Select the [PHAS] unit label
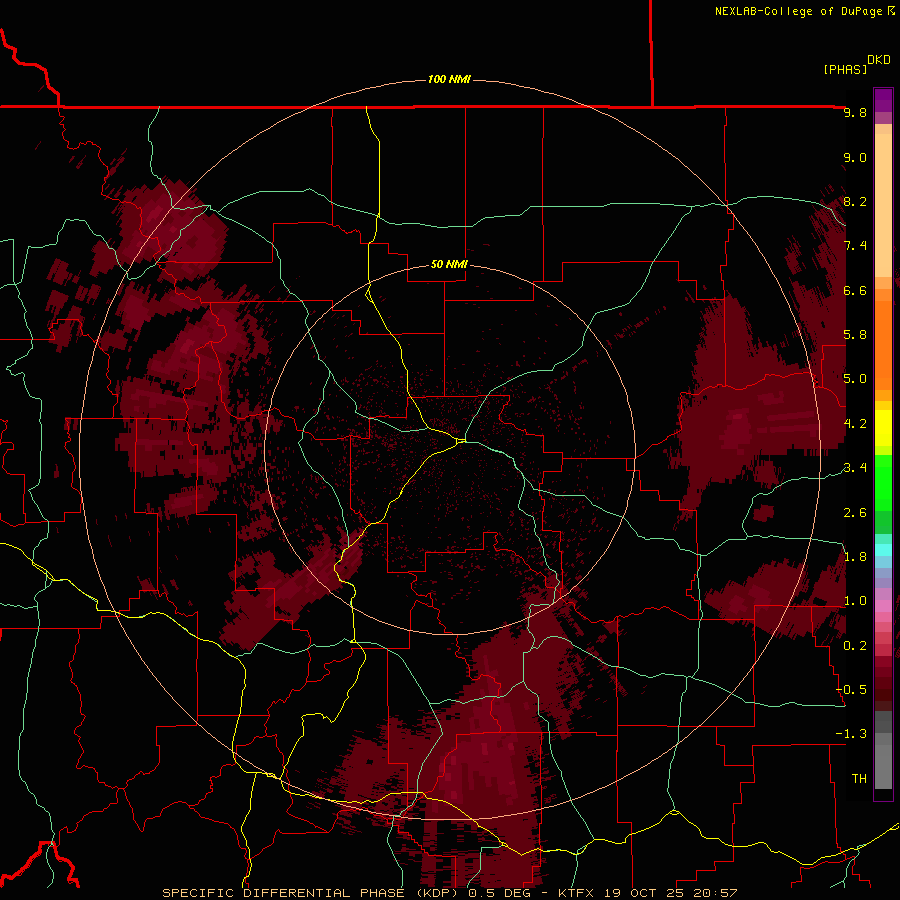 pos(845,69)
